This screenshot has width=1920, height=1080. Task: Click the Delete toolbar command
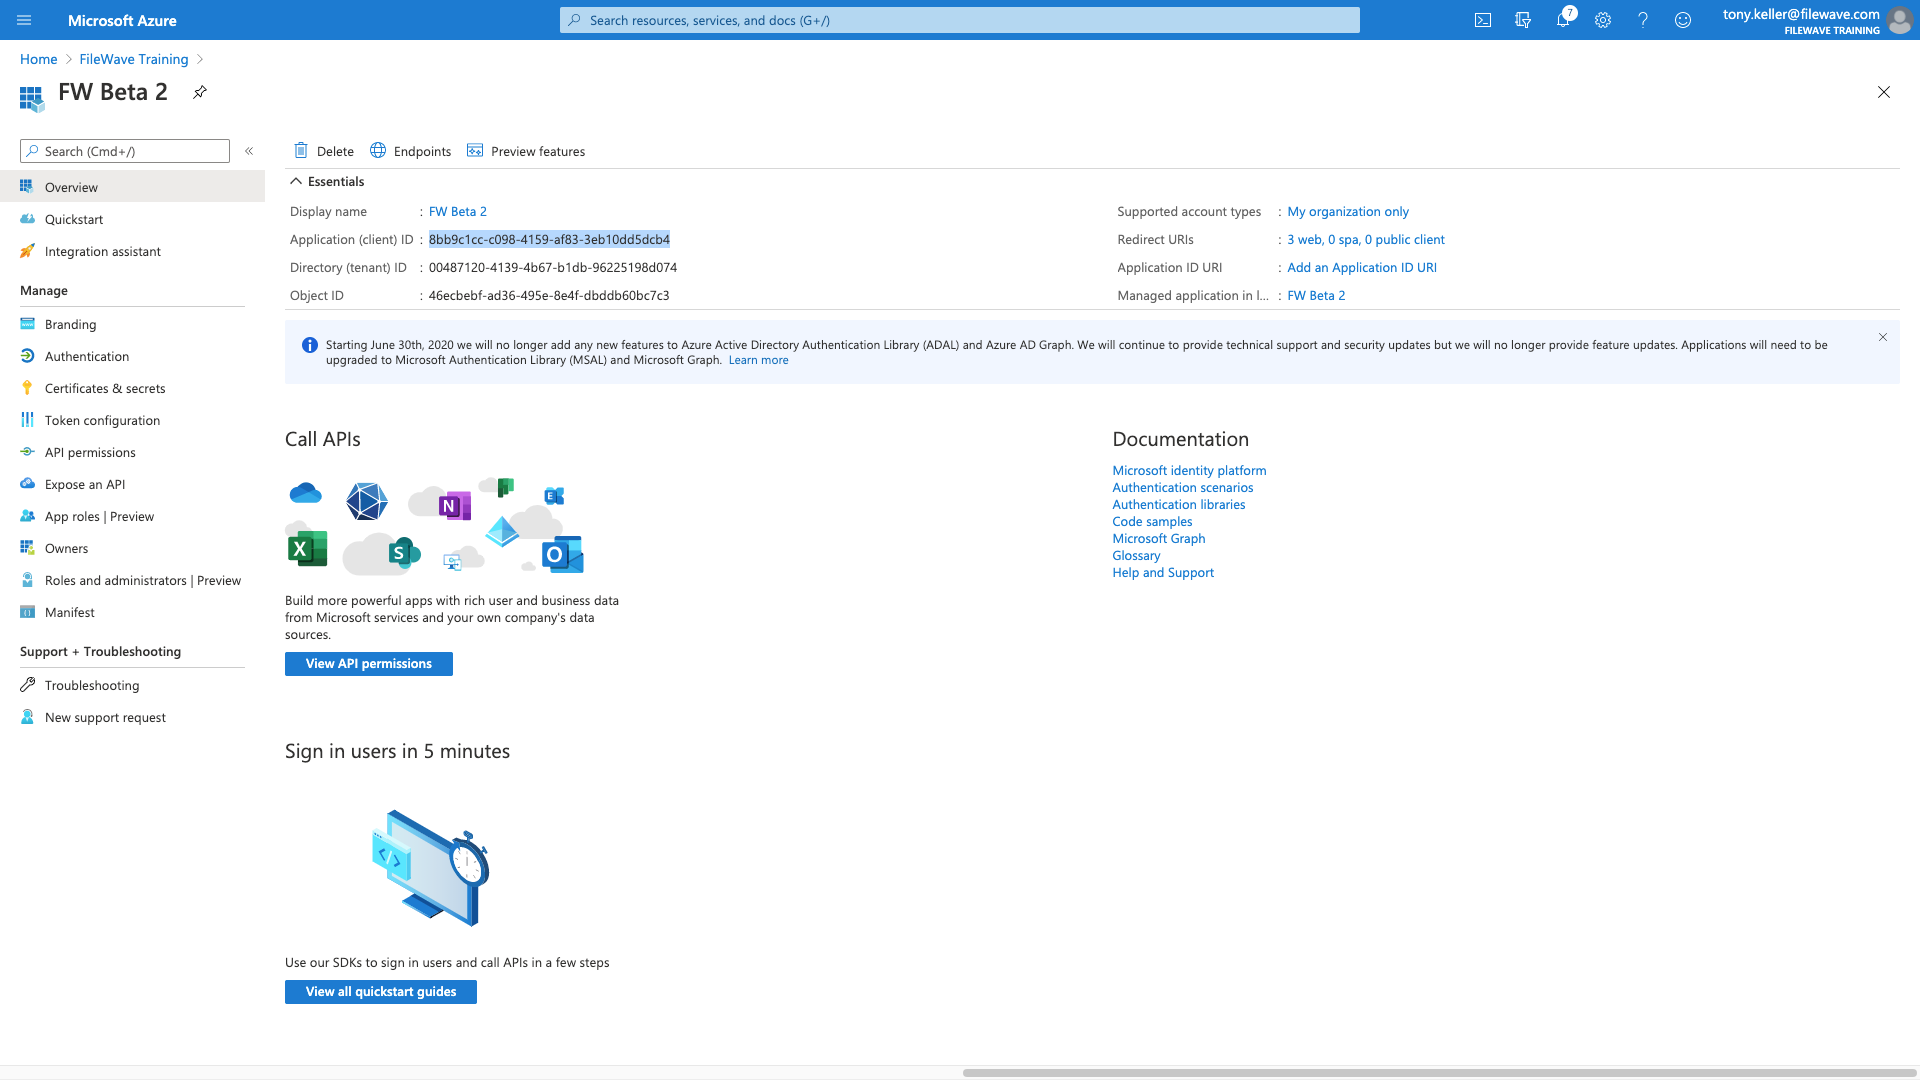[324, 151]
